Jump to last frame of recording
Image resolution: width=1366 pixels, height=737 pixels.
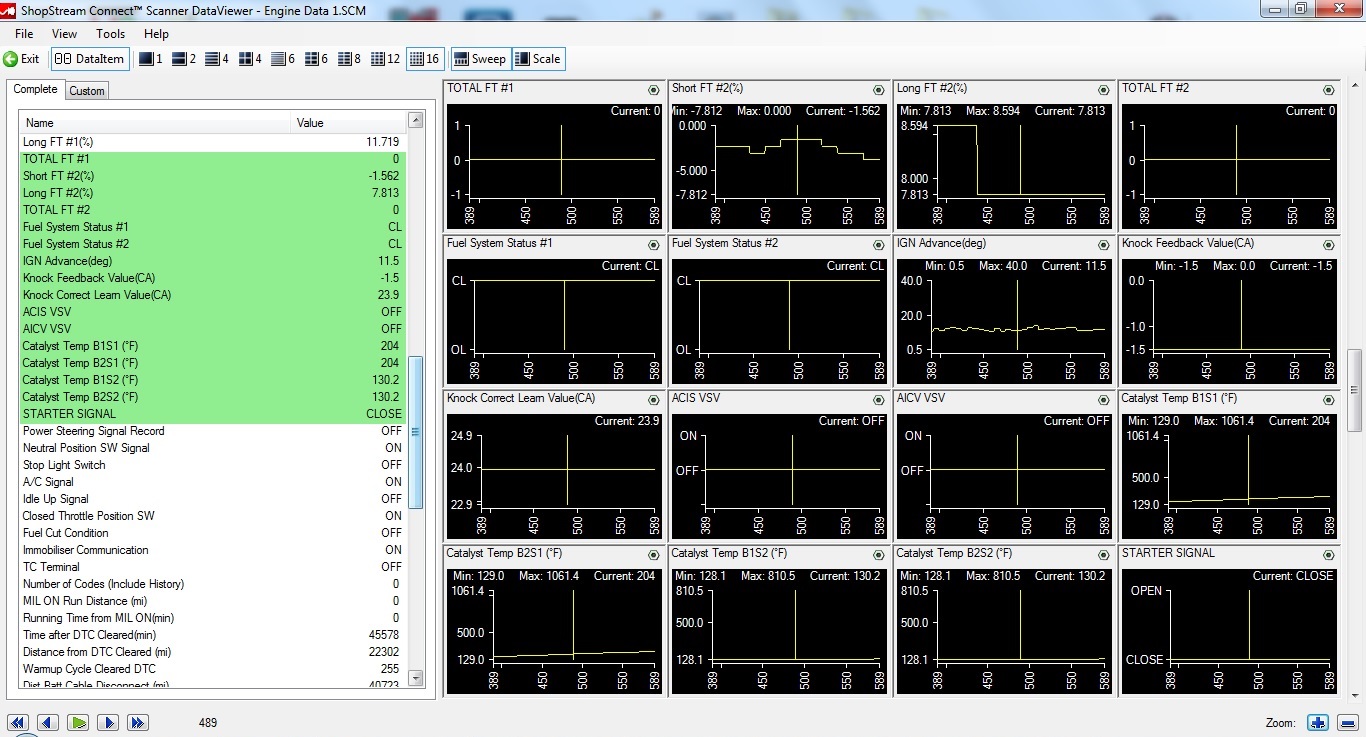138,722
